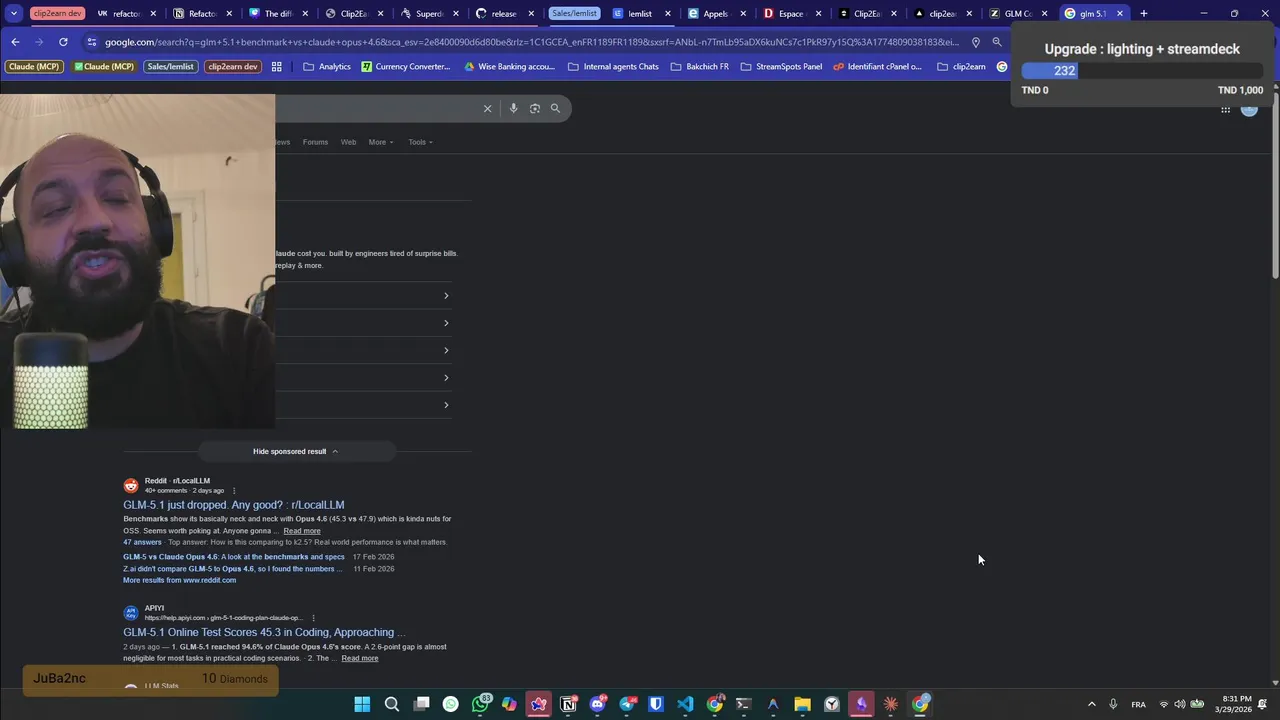Click the zoom magnifier icon in address bar
The width and height of the screenshot is (1280, 720).
997,42
